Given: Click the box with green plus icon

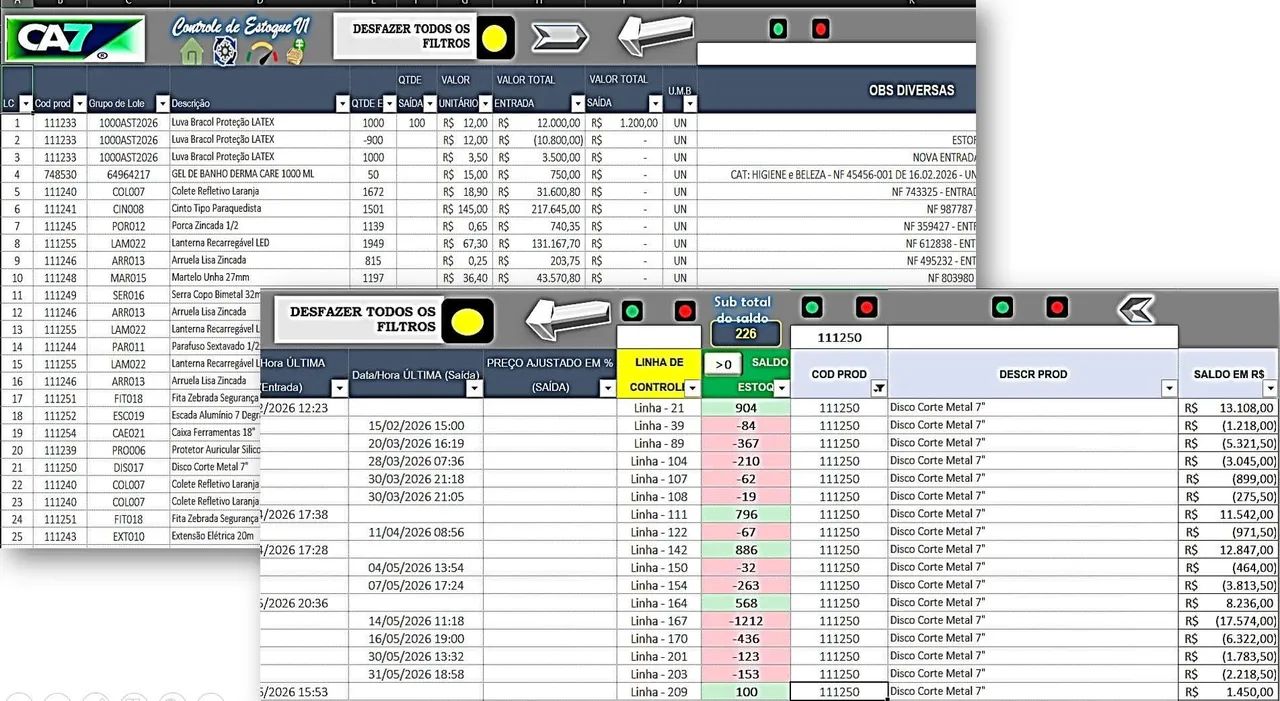Looking at the screenshot, I should click(294, 53).
